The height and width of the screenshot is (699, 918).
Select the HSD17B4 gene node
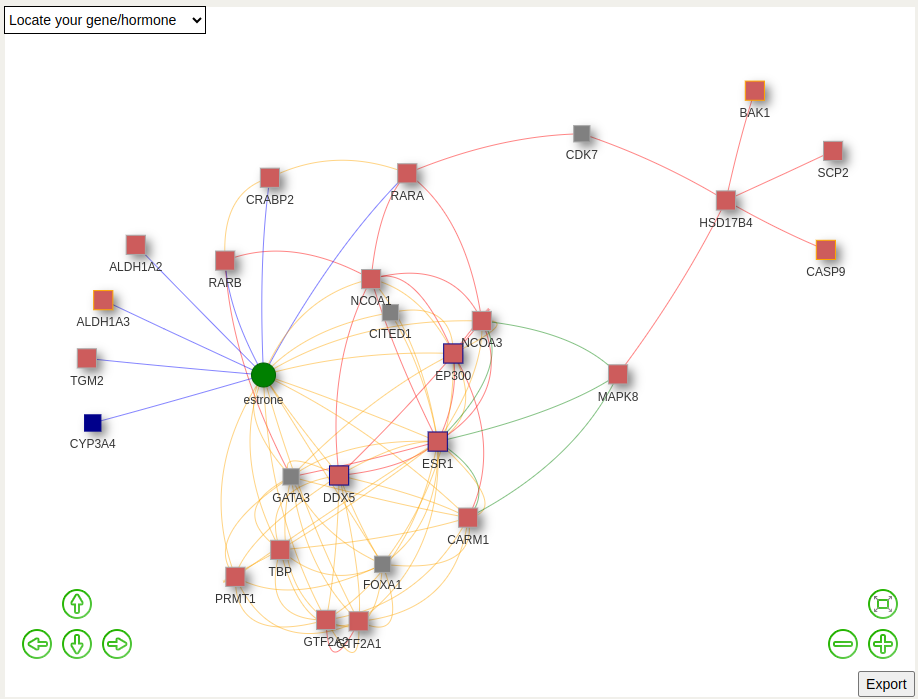click(x=726, y=200)
